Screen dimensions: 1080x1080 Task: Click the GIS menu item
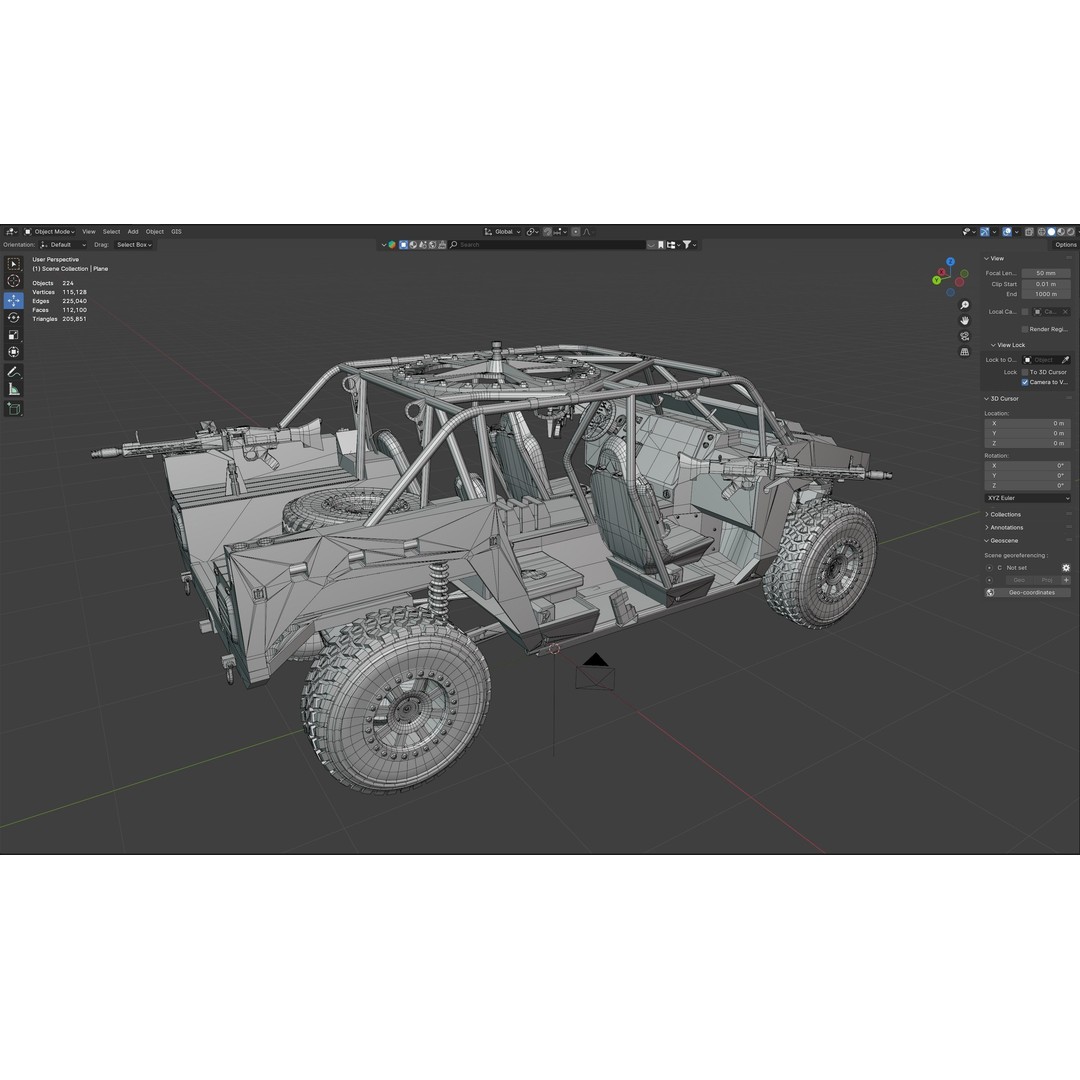point(177,231)
